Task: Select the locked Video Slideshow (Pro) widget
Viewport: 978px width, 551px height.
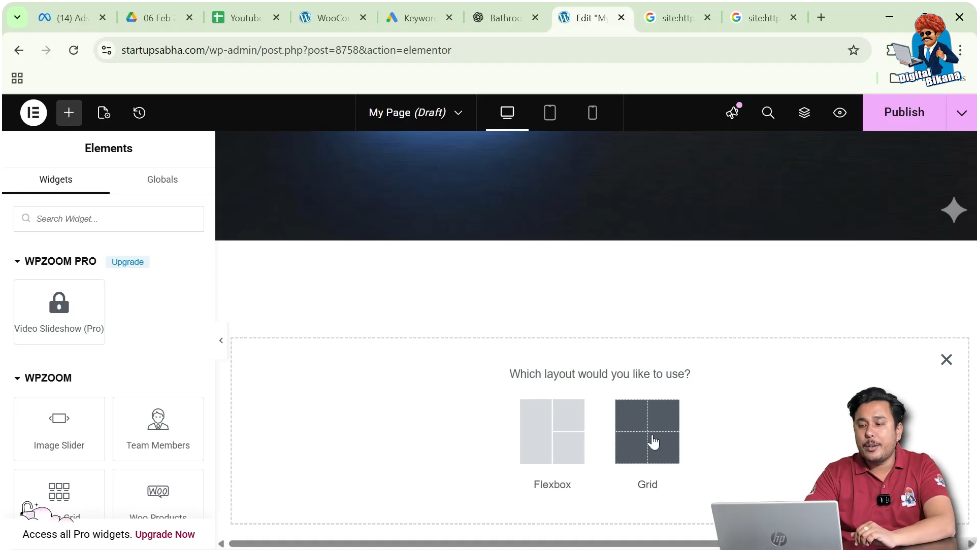Action: click(x=59, y=311)
